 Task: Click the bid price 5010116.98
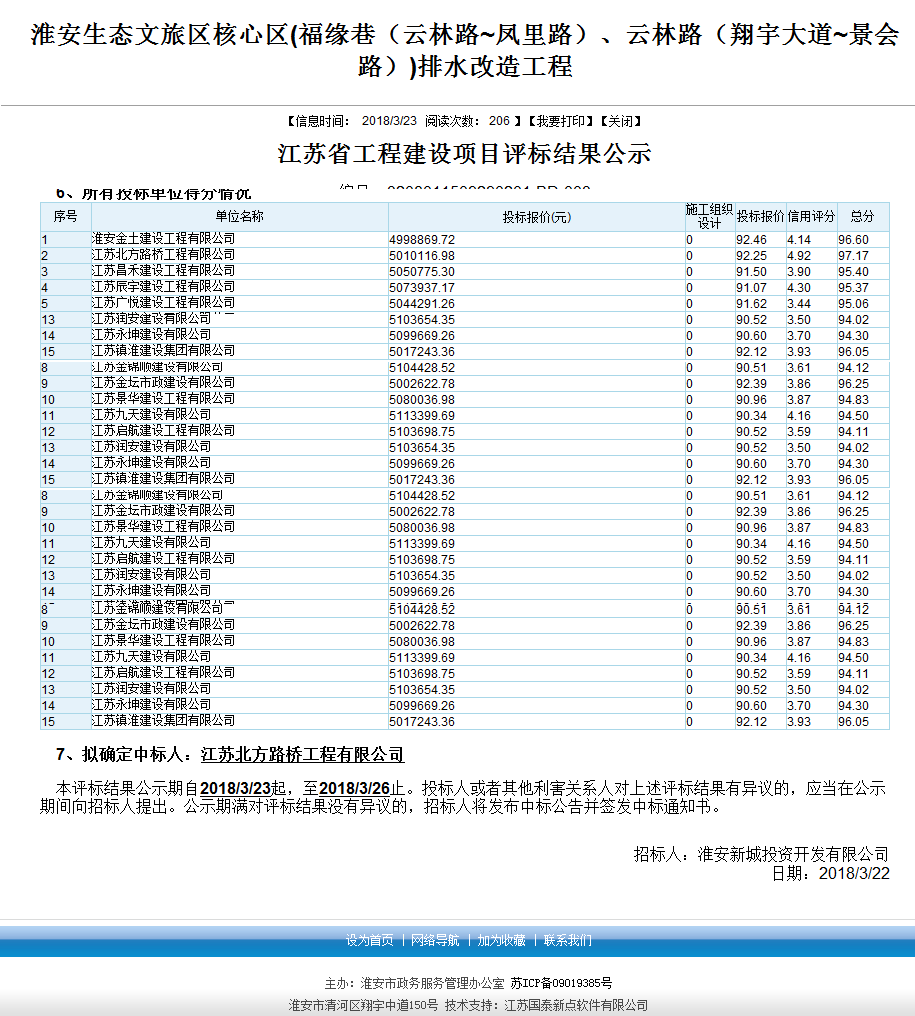click(422, 256)
